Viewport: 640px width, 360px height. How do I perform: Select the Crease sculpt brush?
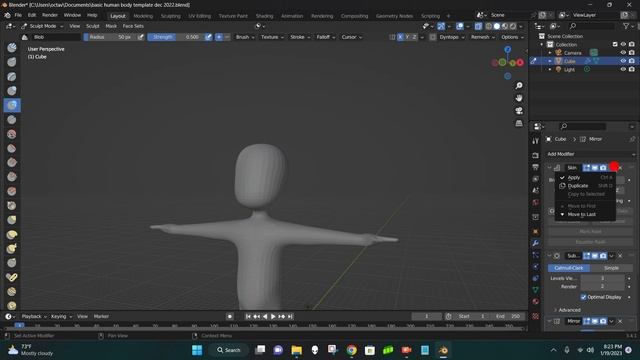(11, 120)
